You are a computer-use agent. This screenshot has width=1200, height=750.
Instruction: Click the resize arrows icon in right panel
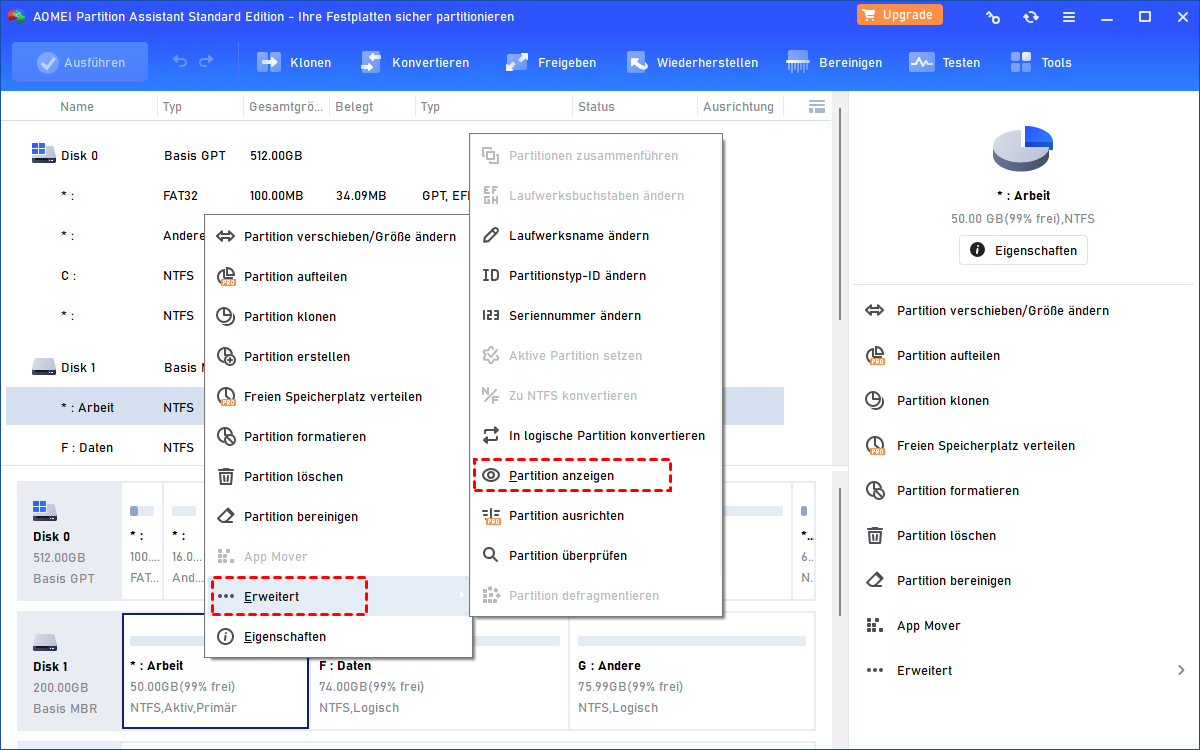(875, 311)
